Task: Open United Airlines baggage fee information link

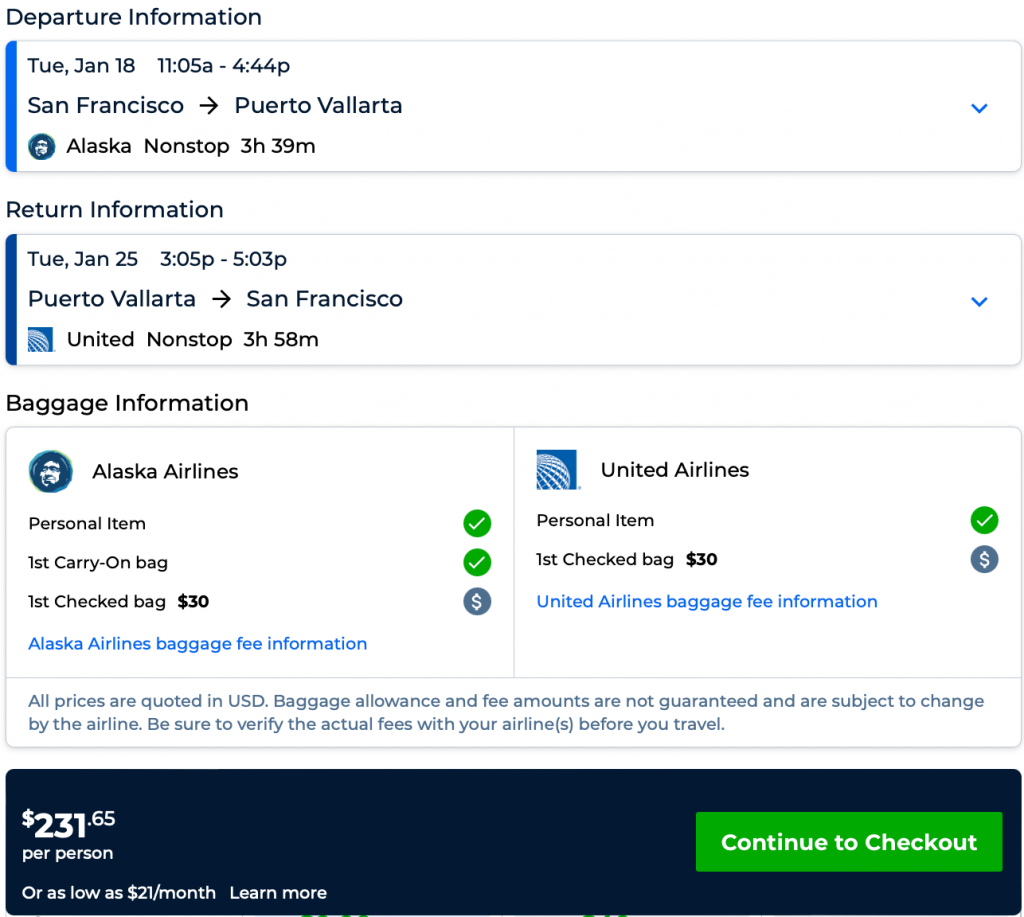Action: [x=707, y=602]
